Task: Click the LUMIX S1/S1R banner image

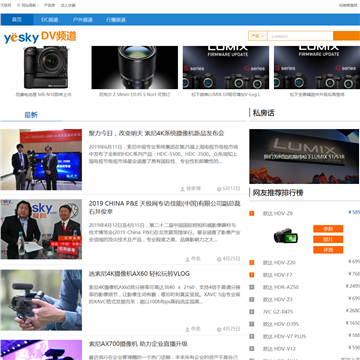Action: point(304,156)
